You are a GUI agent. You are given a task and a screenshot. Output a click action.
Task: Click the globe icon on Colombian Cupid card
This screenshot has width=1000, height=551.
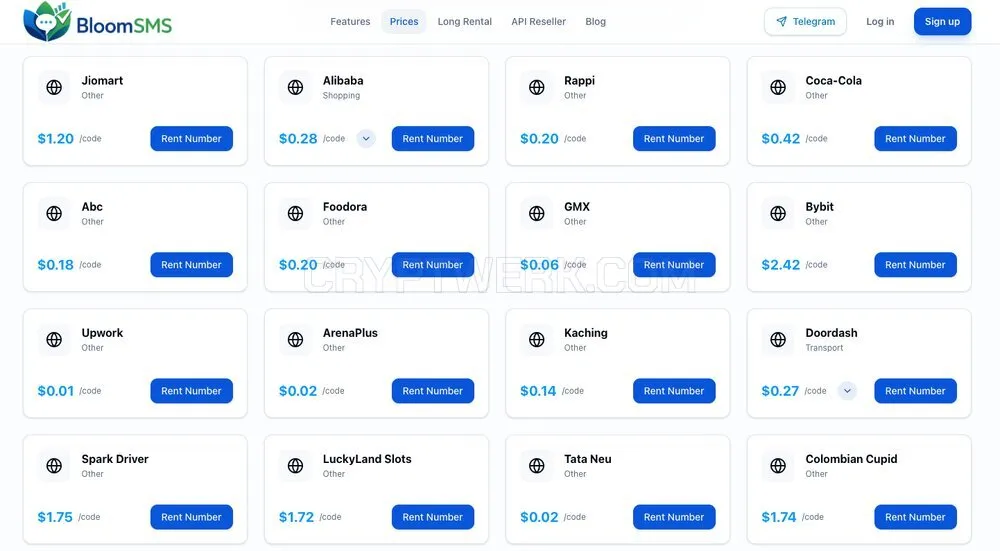click(x=778, y=466)
